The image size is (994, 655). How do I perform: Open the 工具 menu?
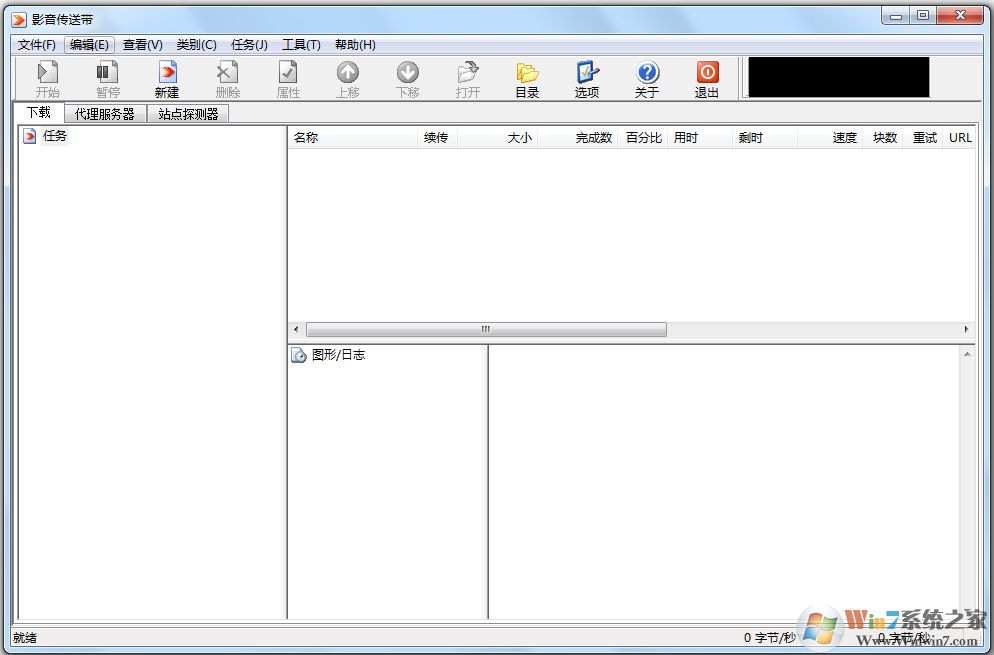pyautogui.click(x=301, y=44)
